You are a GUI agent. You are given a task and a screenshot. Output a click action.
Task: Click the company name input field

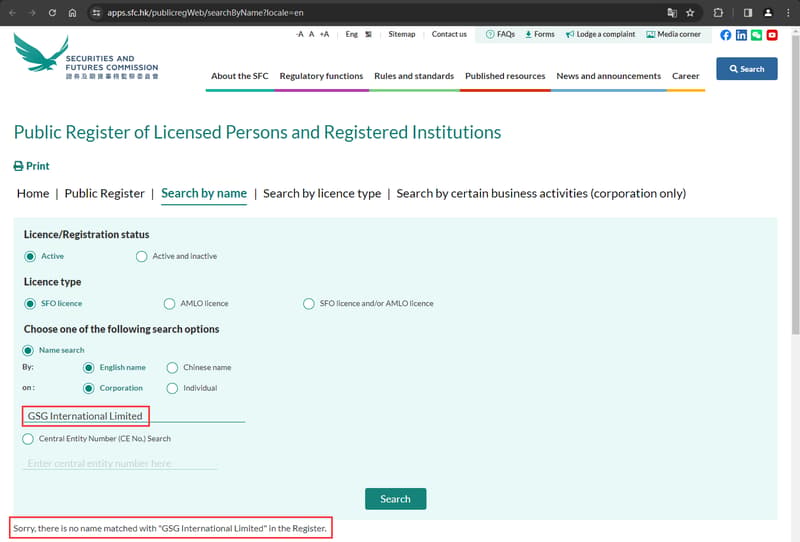pyautogui.click(x=134, y=416)
